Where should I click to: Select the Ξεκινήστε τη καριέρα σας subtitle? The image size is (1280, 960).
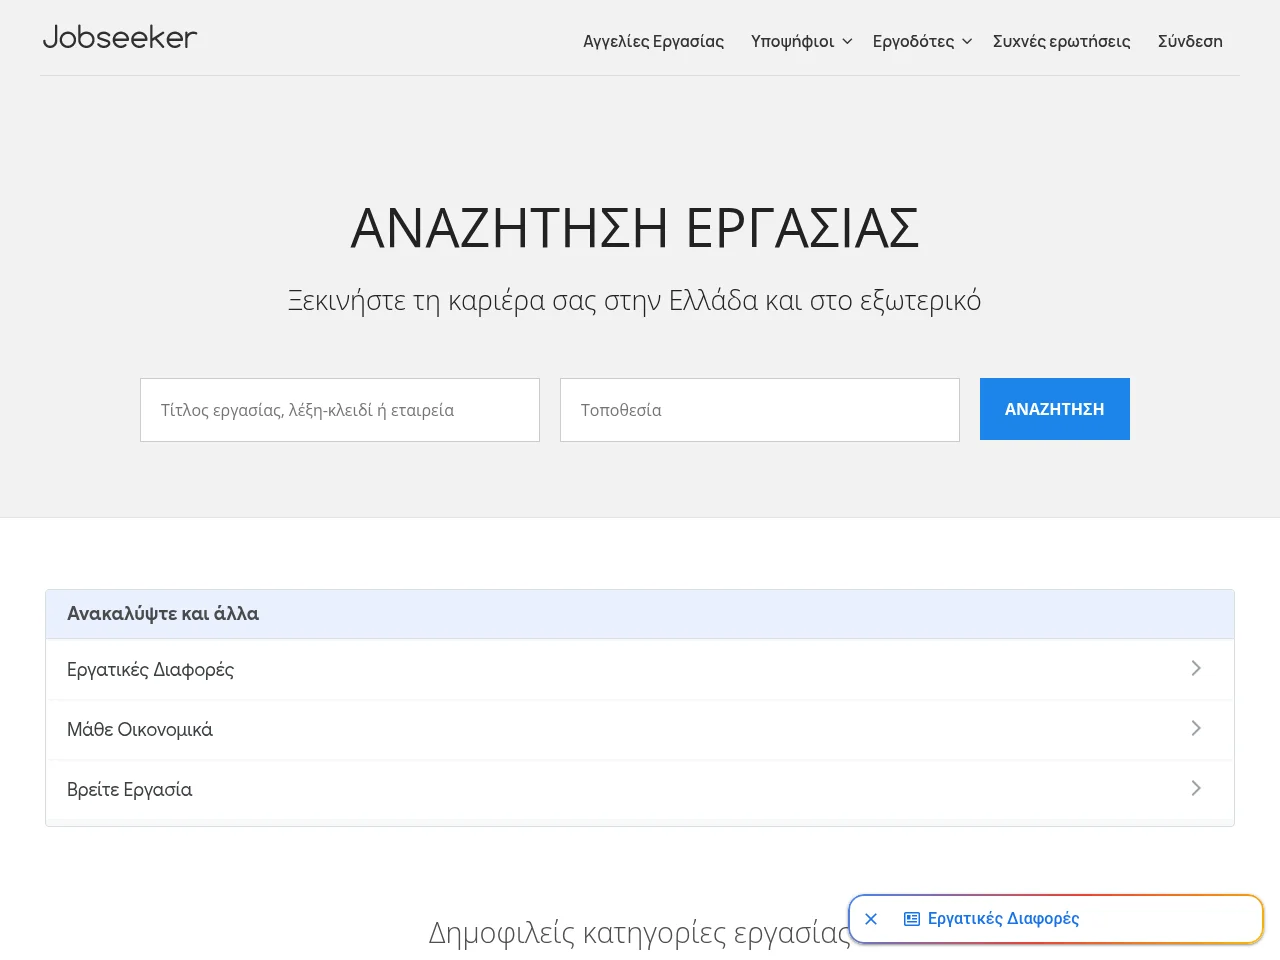point(635,300)
